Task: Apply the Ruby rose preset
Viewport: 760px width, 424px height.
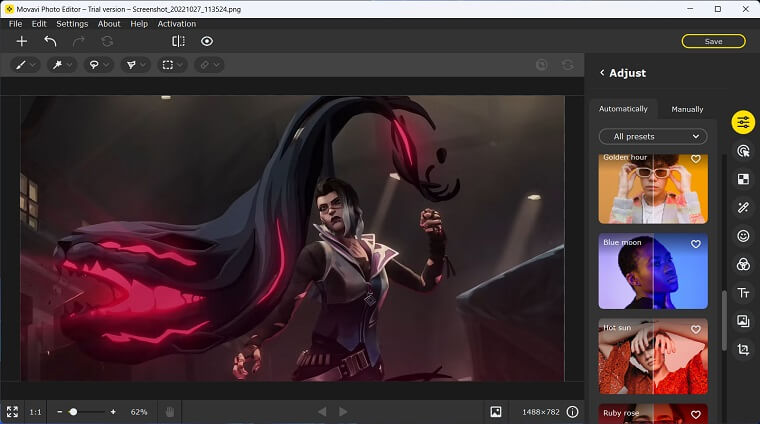Action: point(653,414)
